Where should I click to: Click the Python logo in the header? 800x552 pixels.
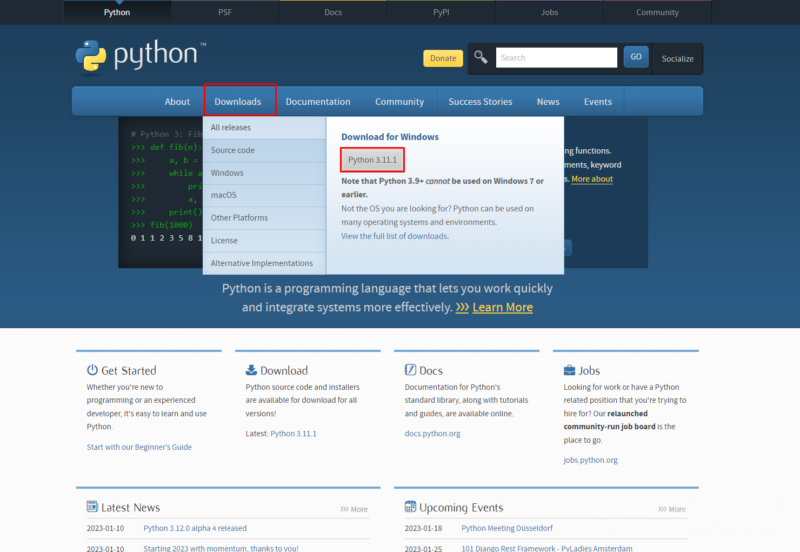pos(140,57)
